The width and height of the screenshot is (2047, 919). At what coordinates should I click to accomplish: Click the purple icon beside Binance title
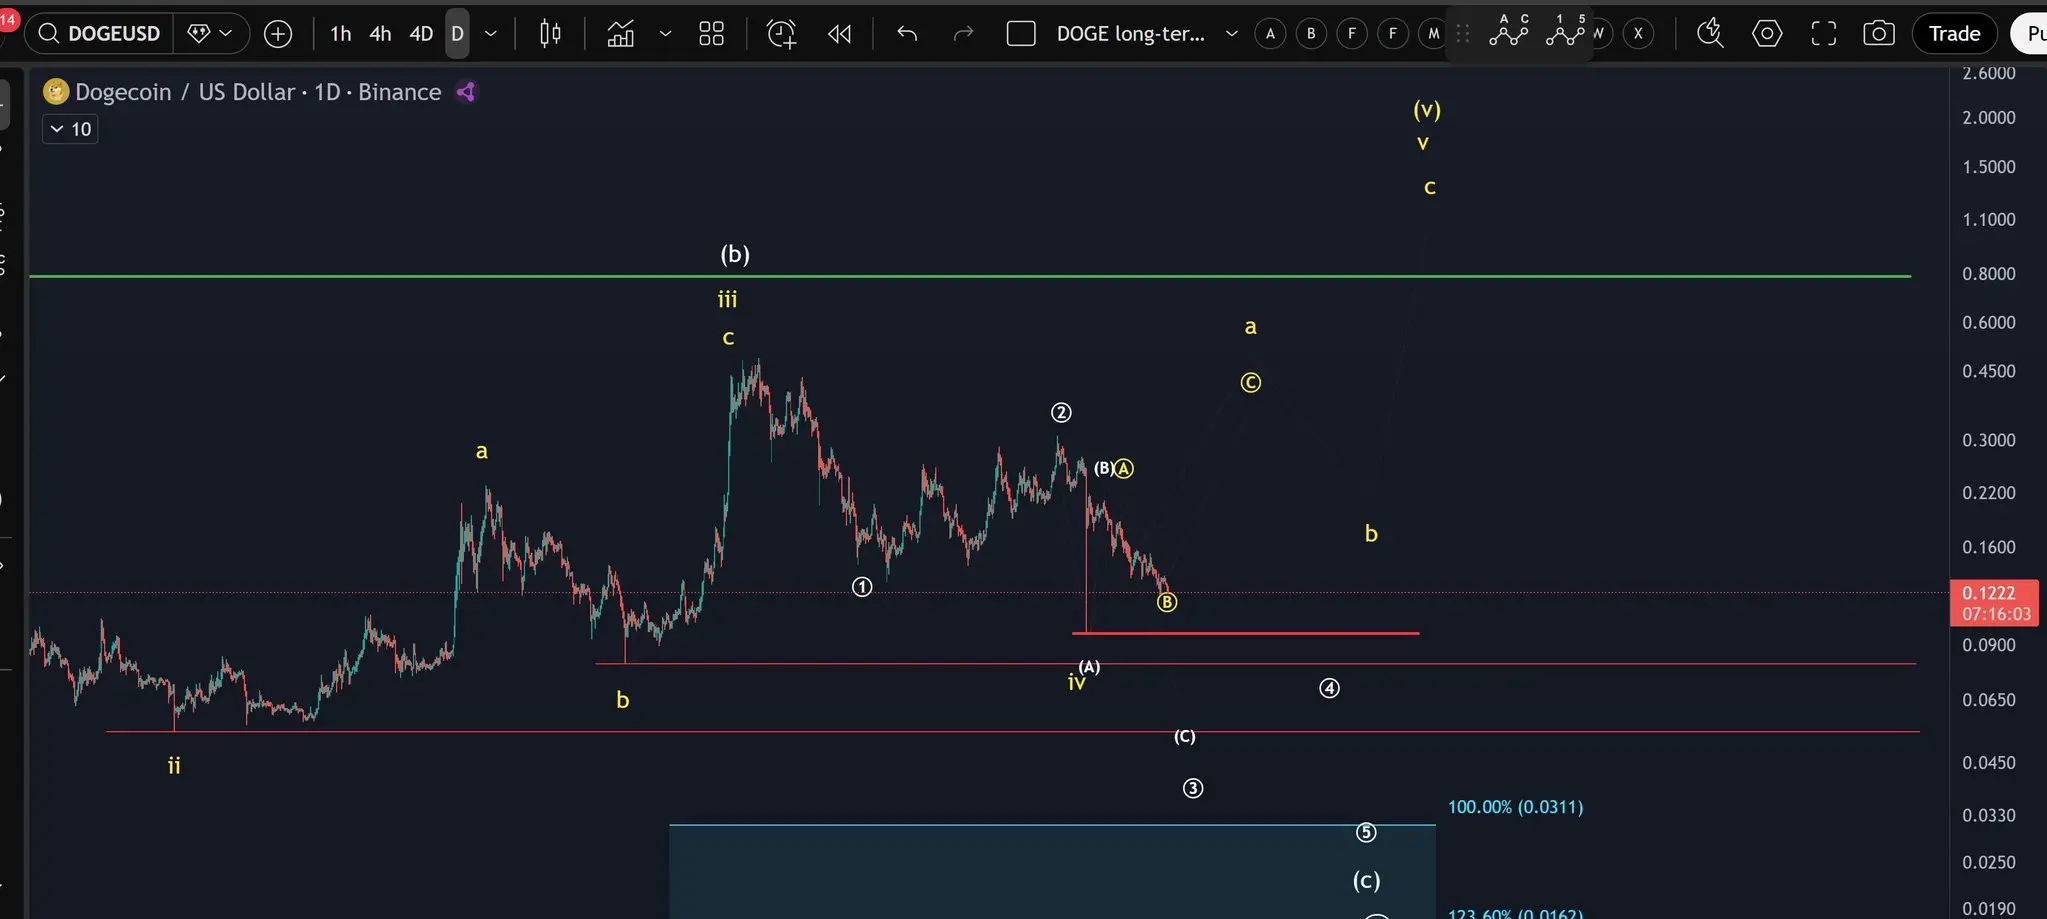(466, 92)
